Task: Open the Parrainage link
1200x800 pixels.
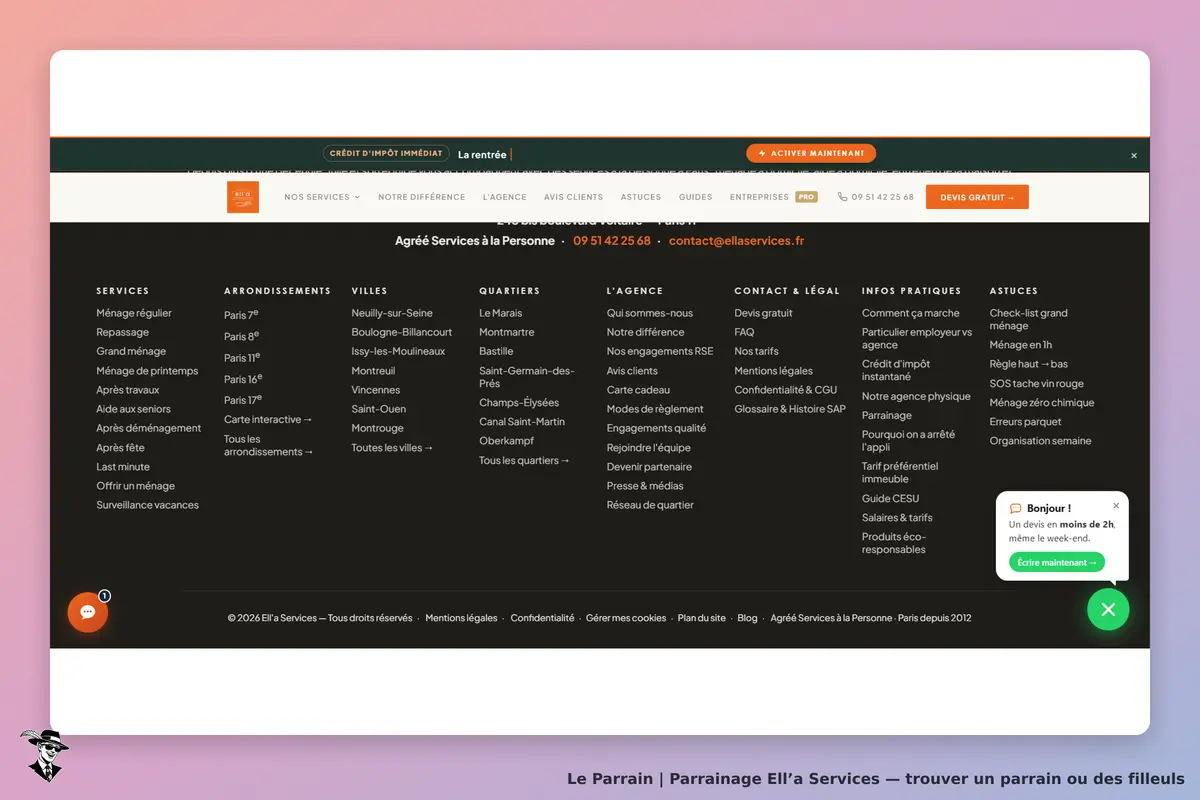Action: coord(887,415)
